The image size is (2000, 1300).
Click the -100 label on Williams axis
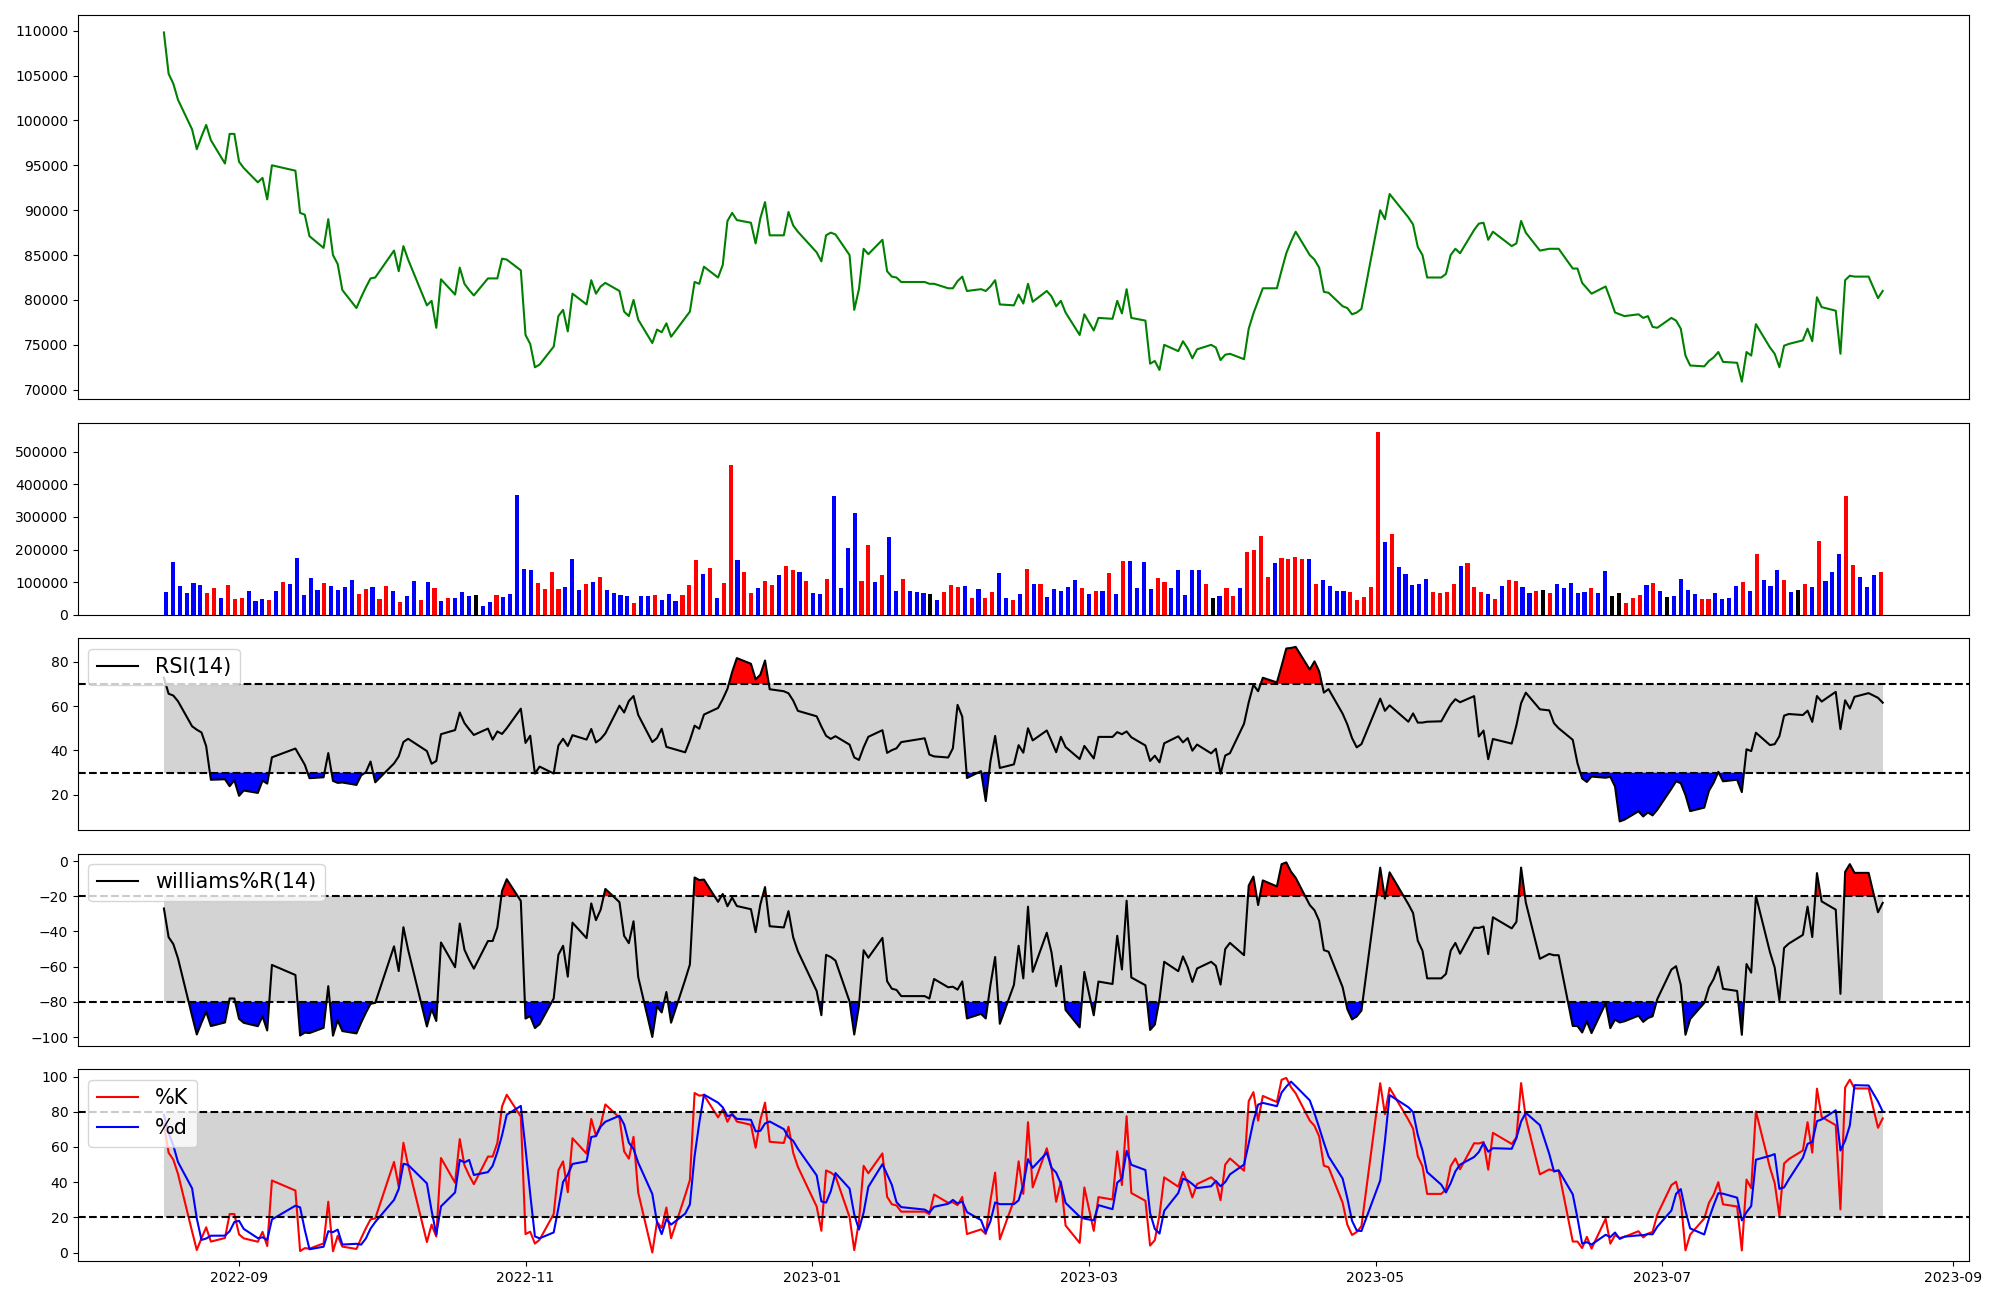50,1038
